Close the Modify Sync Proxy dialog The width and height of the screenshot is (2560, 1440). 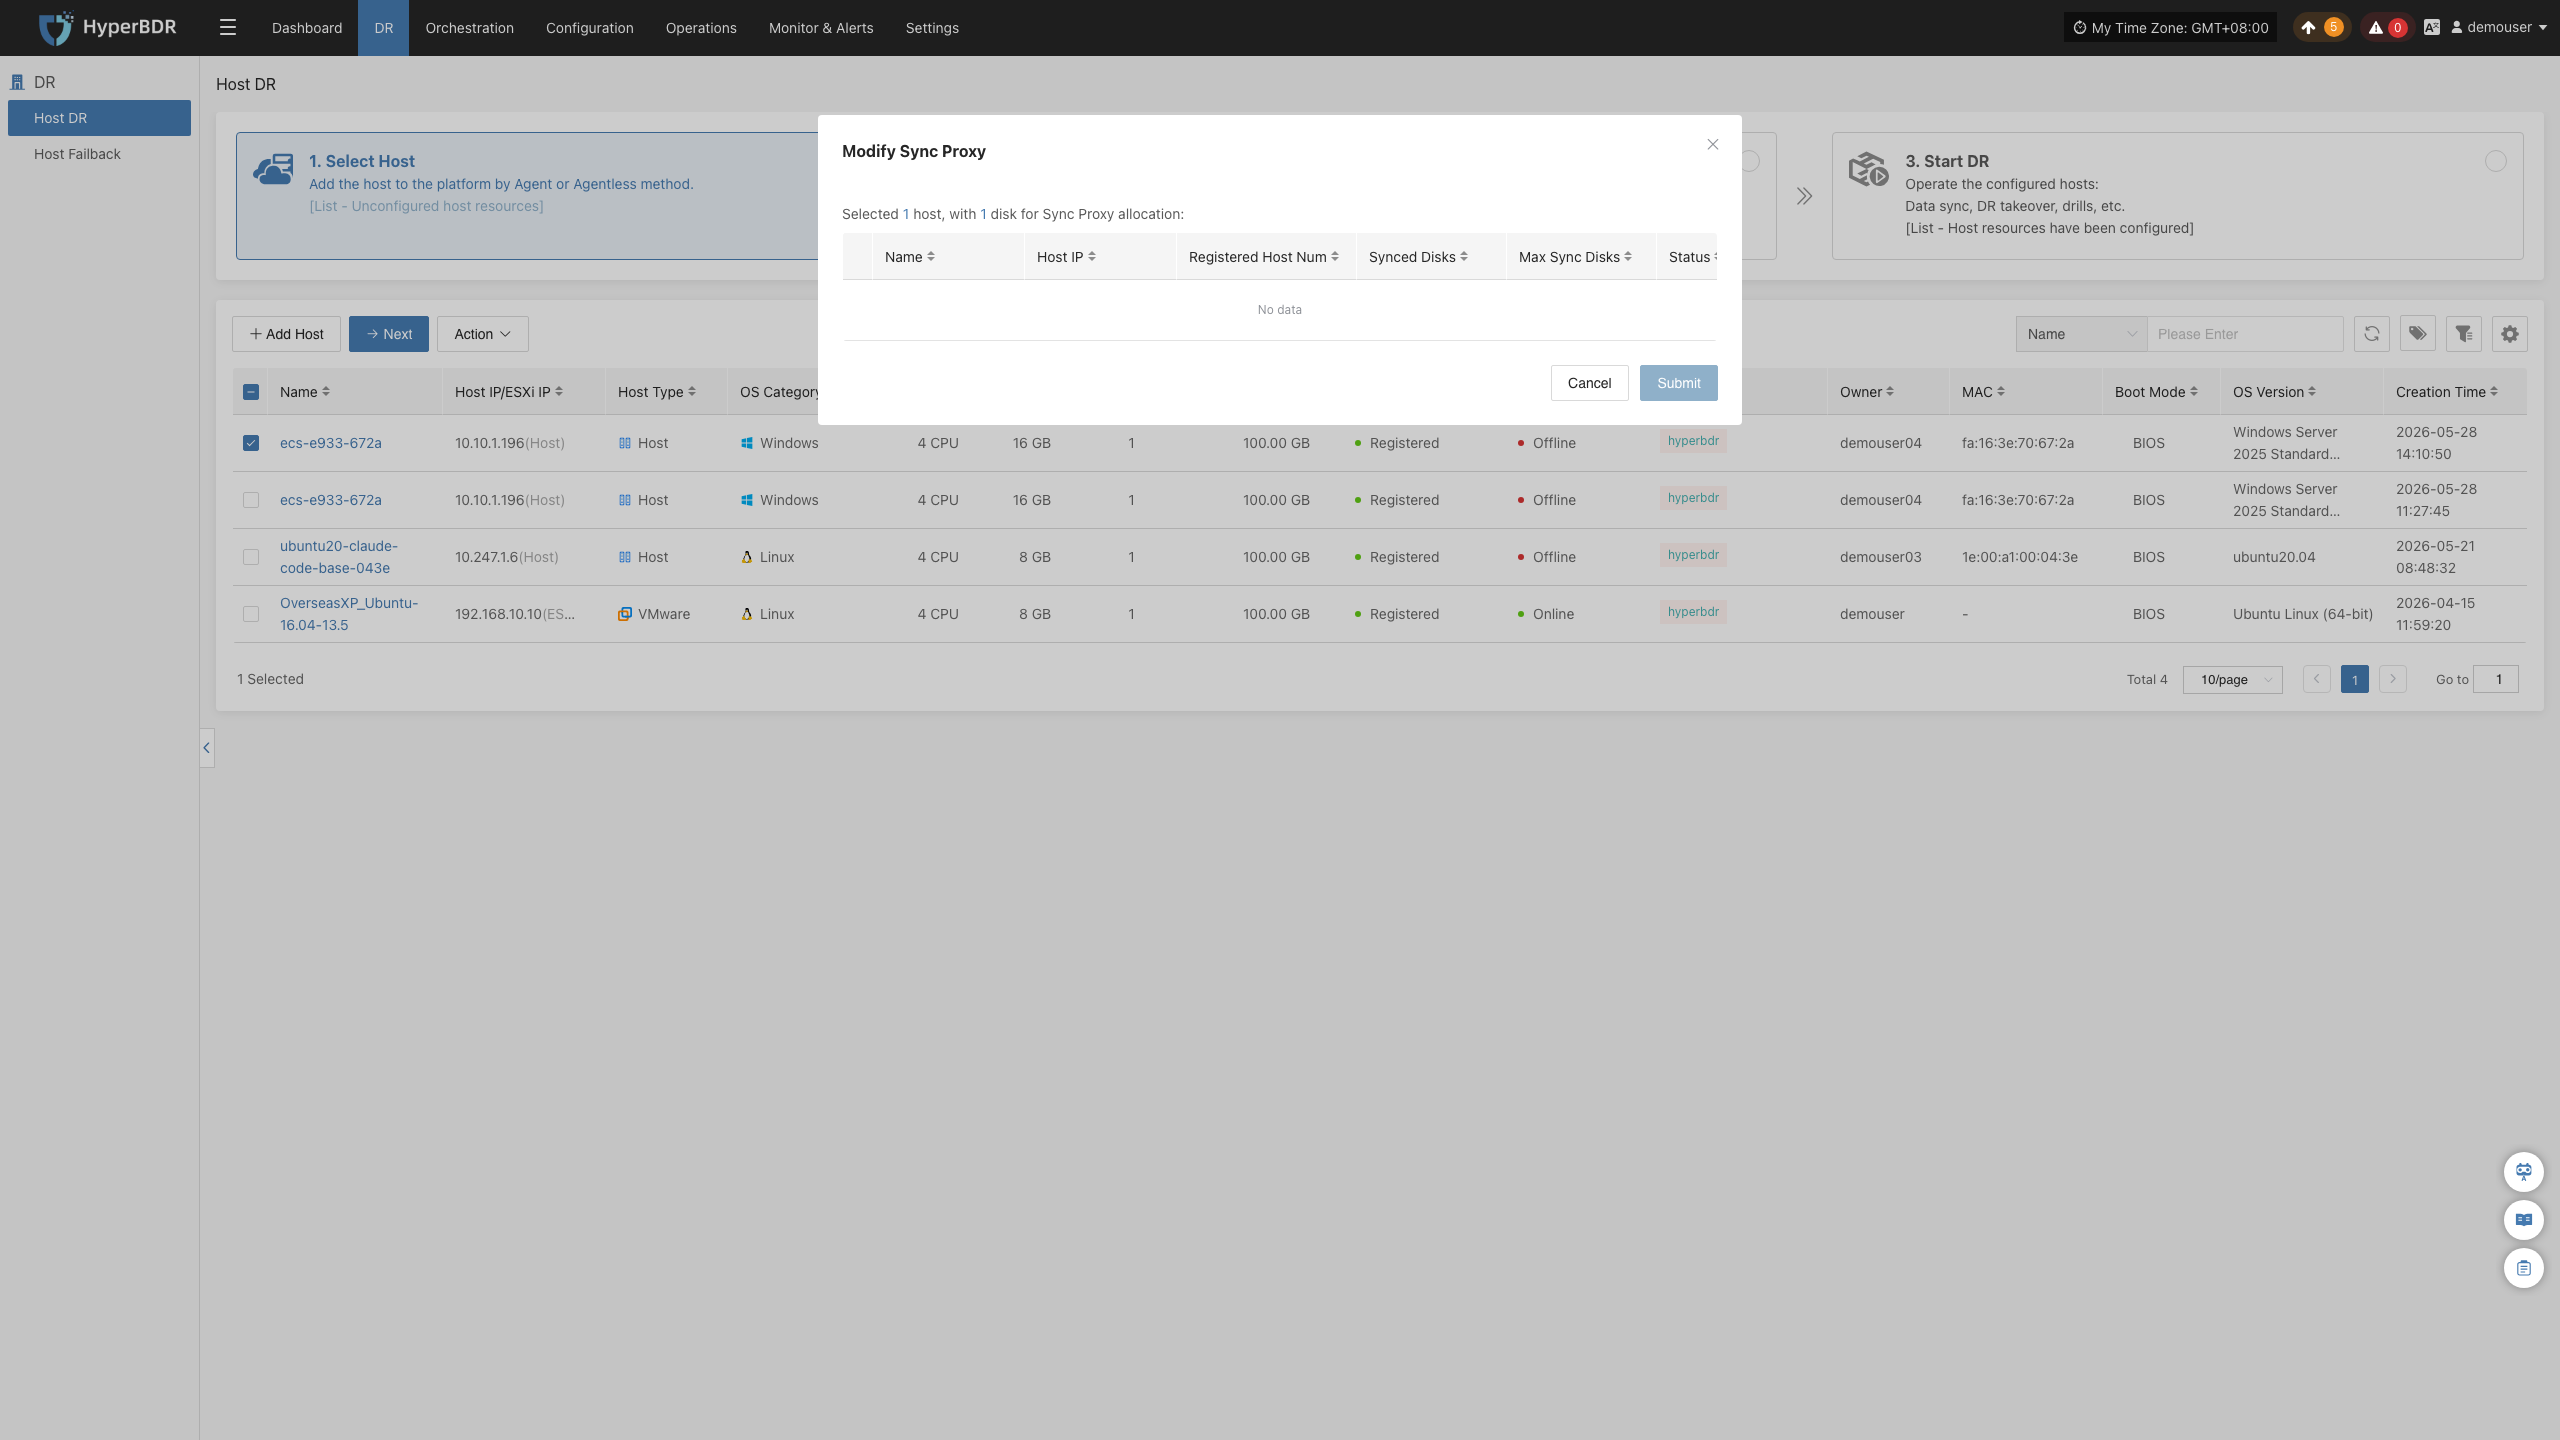pyautogui.click(x=1713, y=145)
